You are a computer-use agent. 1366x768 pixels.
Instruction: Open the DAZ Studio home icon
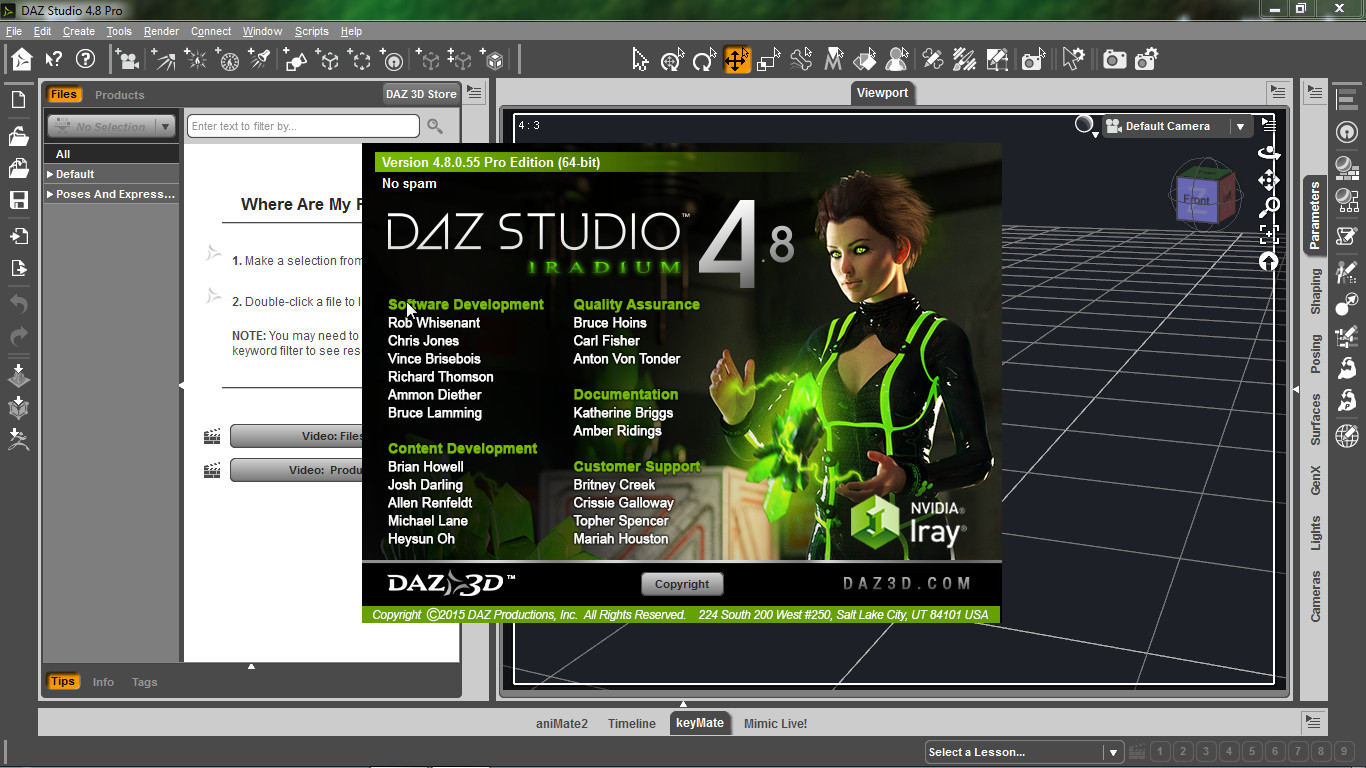(21, 59)
